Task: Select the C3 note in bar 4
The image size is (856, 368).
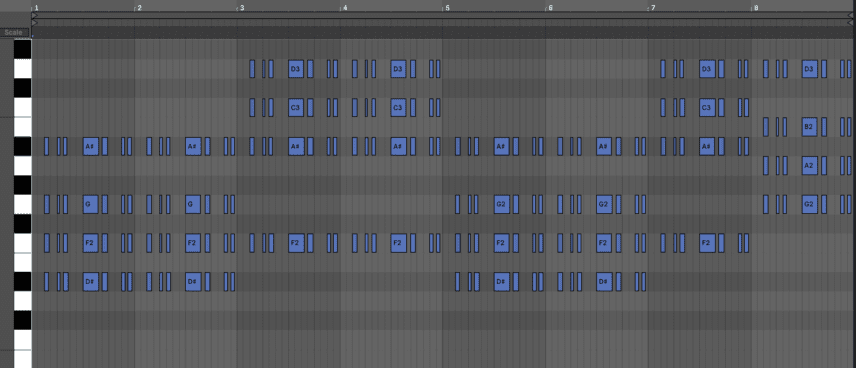Action: click(399, 108)
